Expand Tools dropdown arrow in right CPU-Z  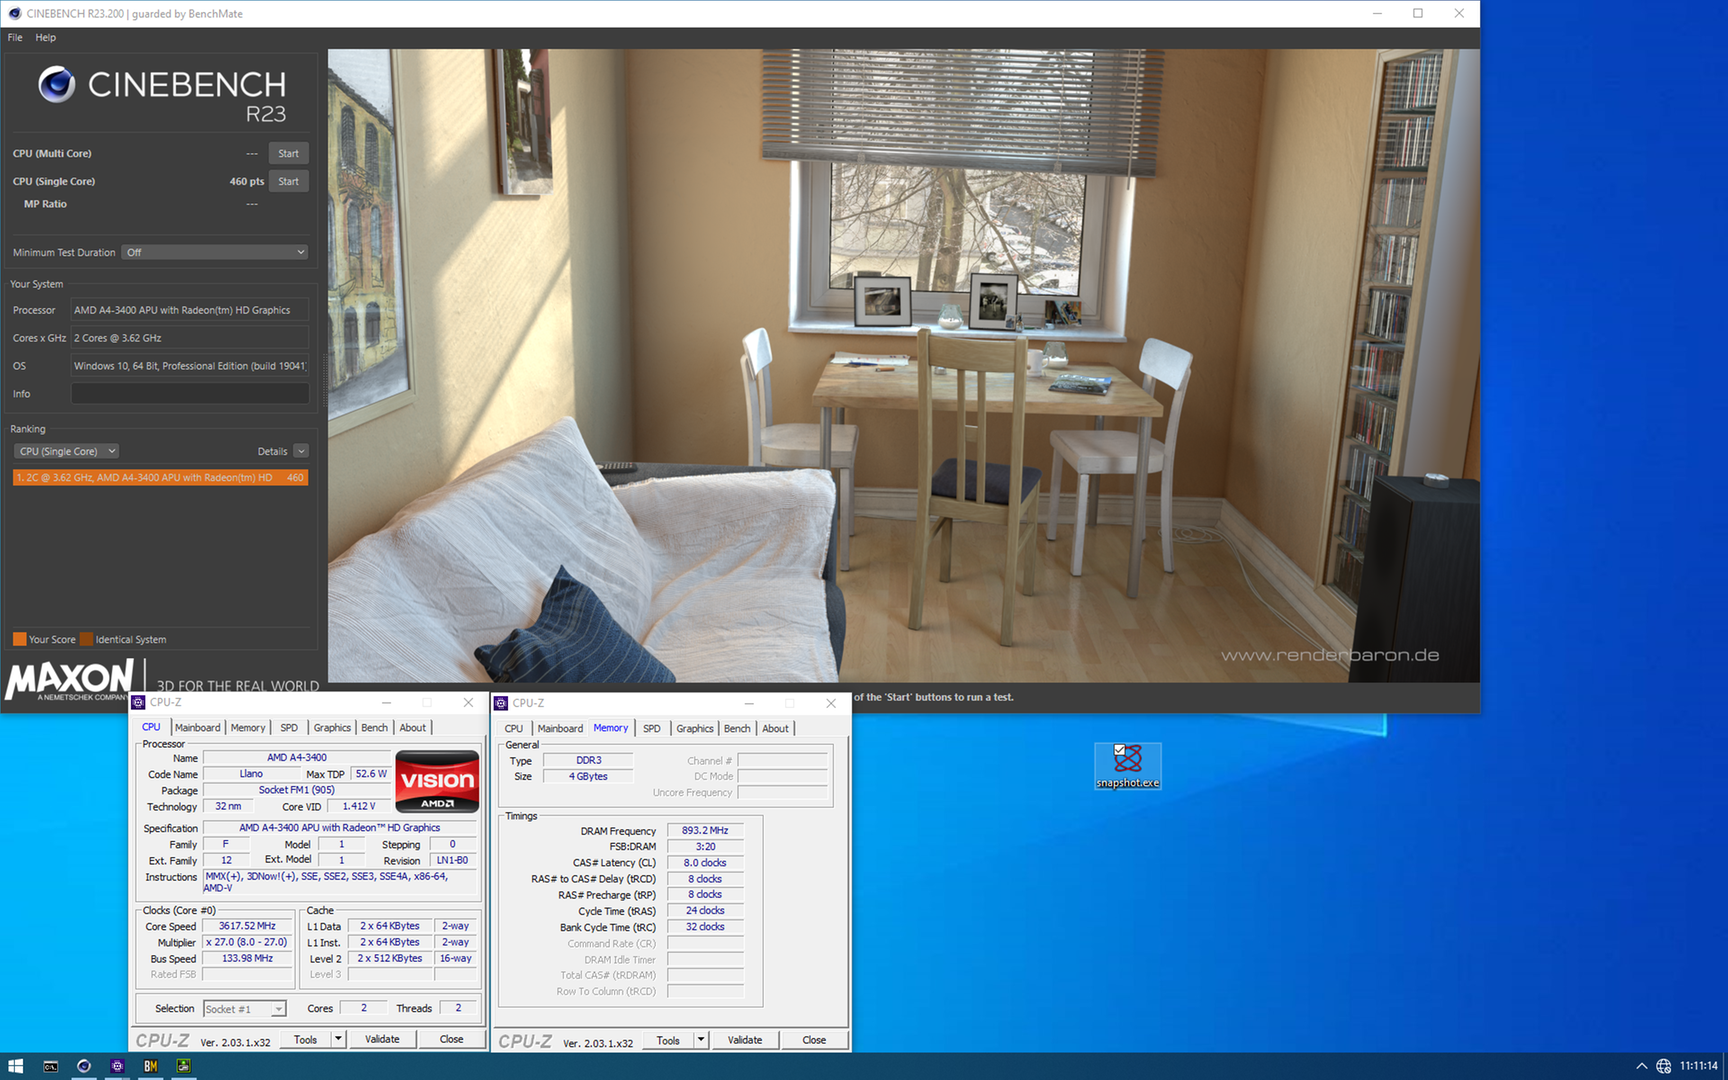pyautogui.click(x=701, y=1041)
